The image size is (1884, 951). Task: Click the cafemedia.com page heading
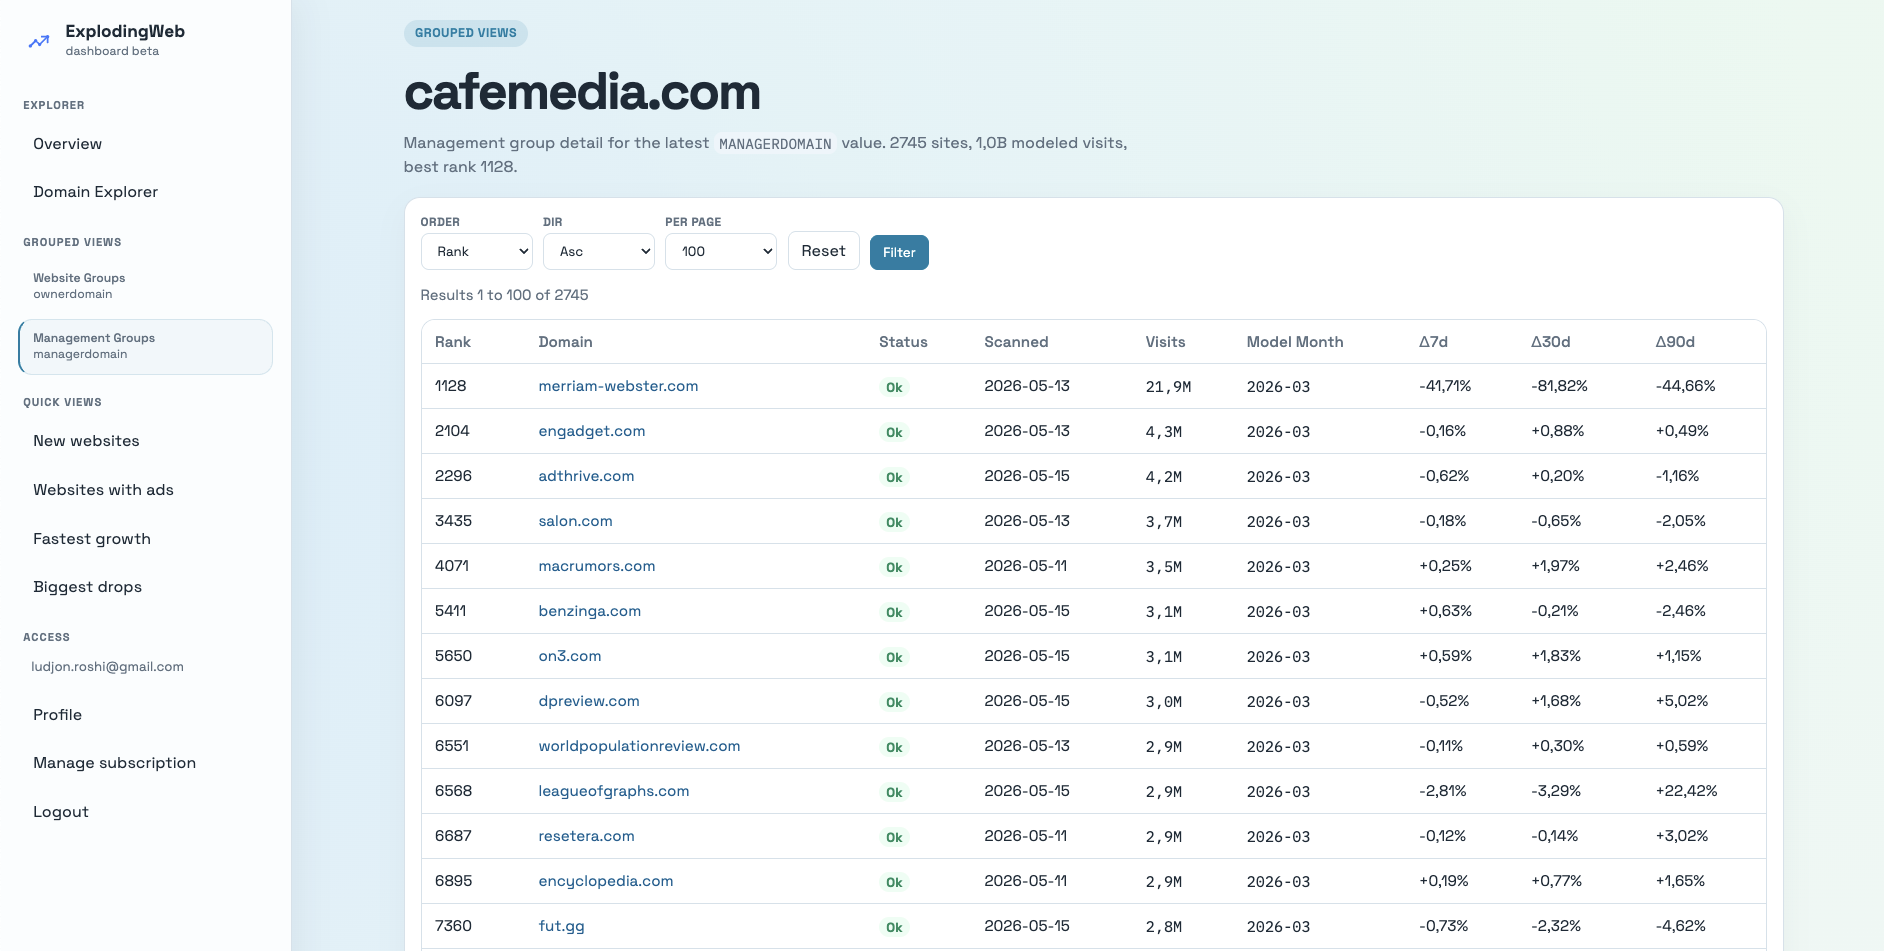pos(582,92)
